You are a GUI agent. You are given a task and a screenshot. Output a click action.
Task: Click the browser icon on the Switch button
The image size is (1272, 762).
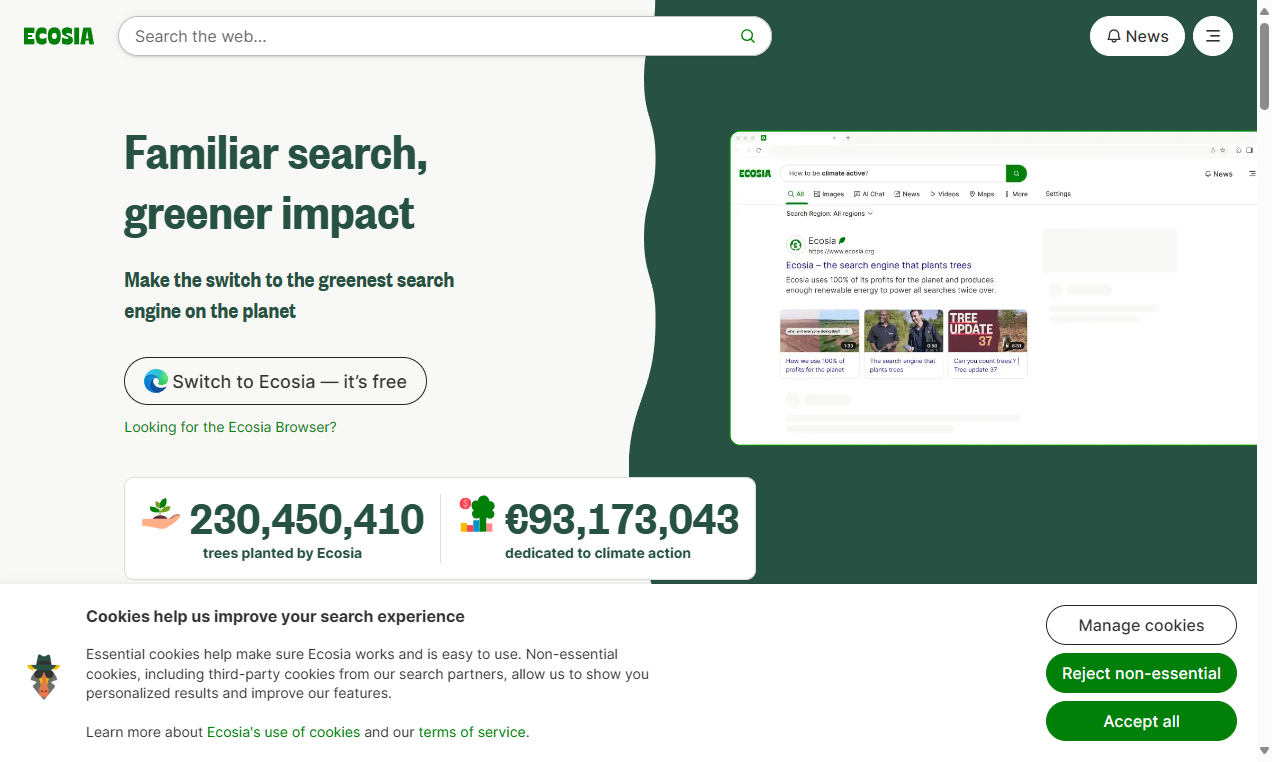point(156,381)
